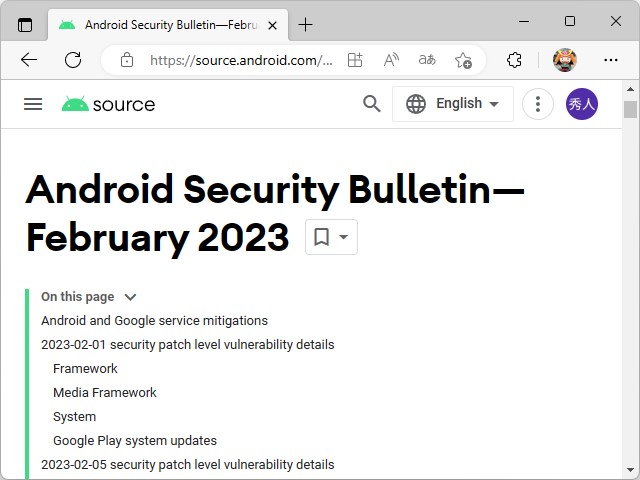Go to 2023-02-05 security patch level details

point(188,464)
